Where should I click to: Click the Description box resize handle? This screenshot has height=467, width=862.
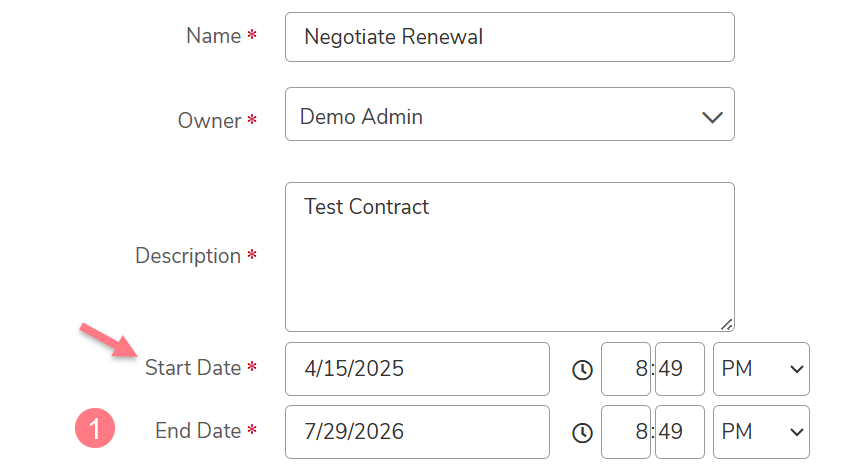726,325
